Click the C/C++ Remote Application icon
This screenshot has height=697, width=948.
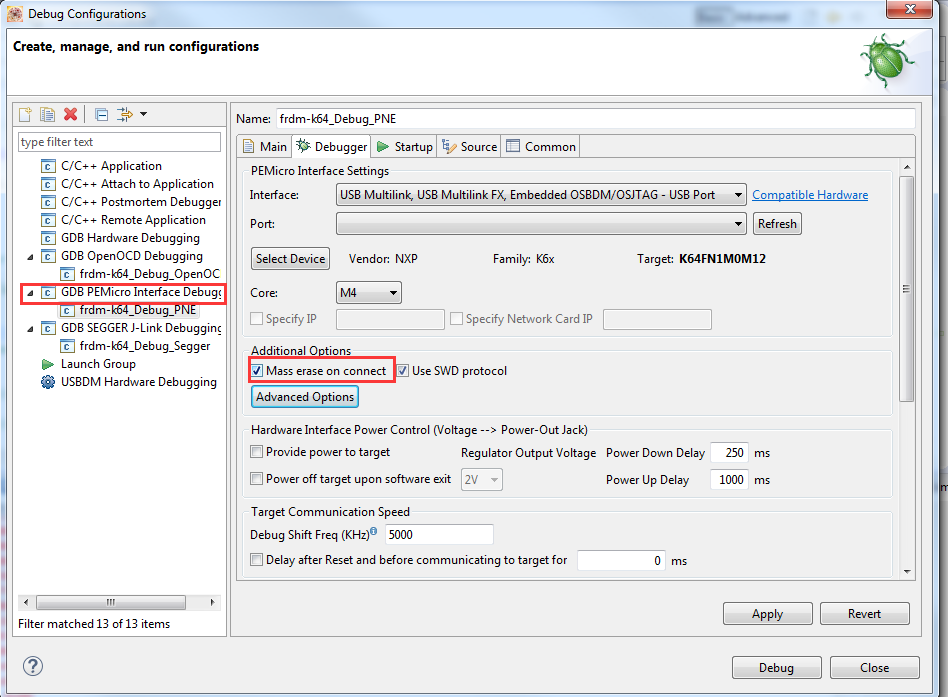(48, 220)
